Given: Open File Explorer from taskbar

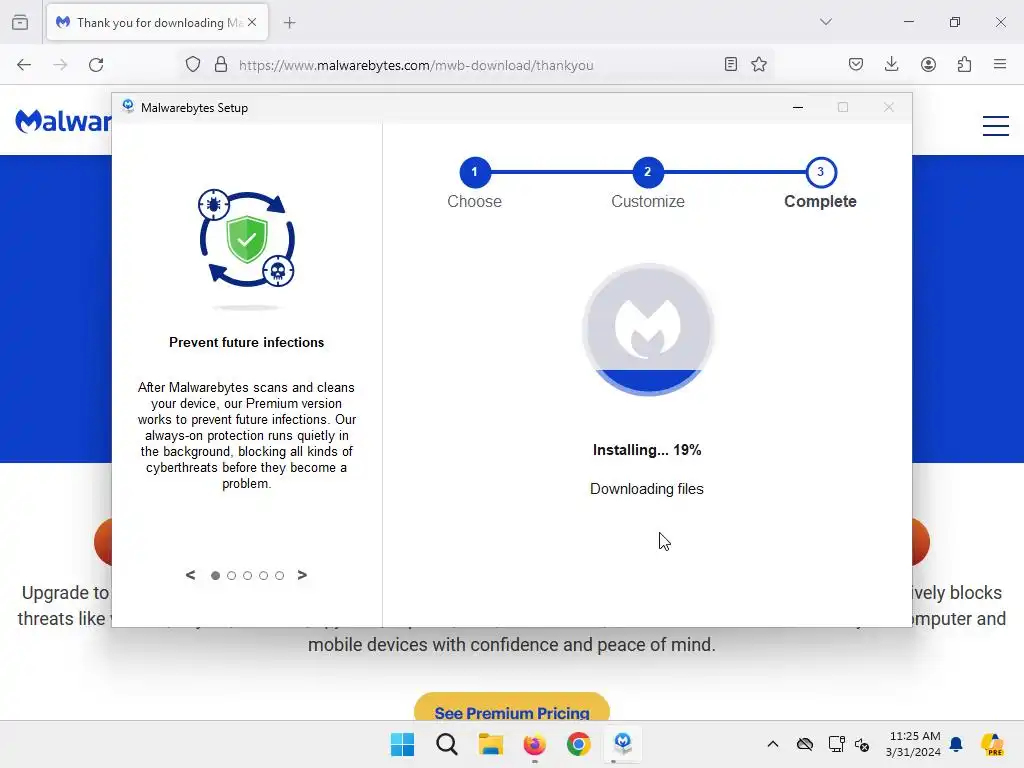Looking at the screenshot, I should (490, 744).
